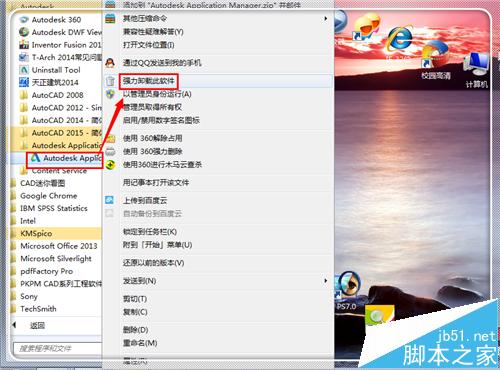Click the trash icon beside 强力卸载此软件
This screenshot has height=370, width=500.
[110, 81]
